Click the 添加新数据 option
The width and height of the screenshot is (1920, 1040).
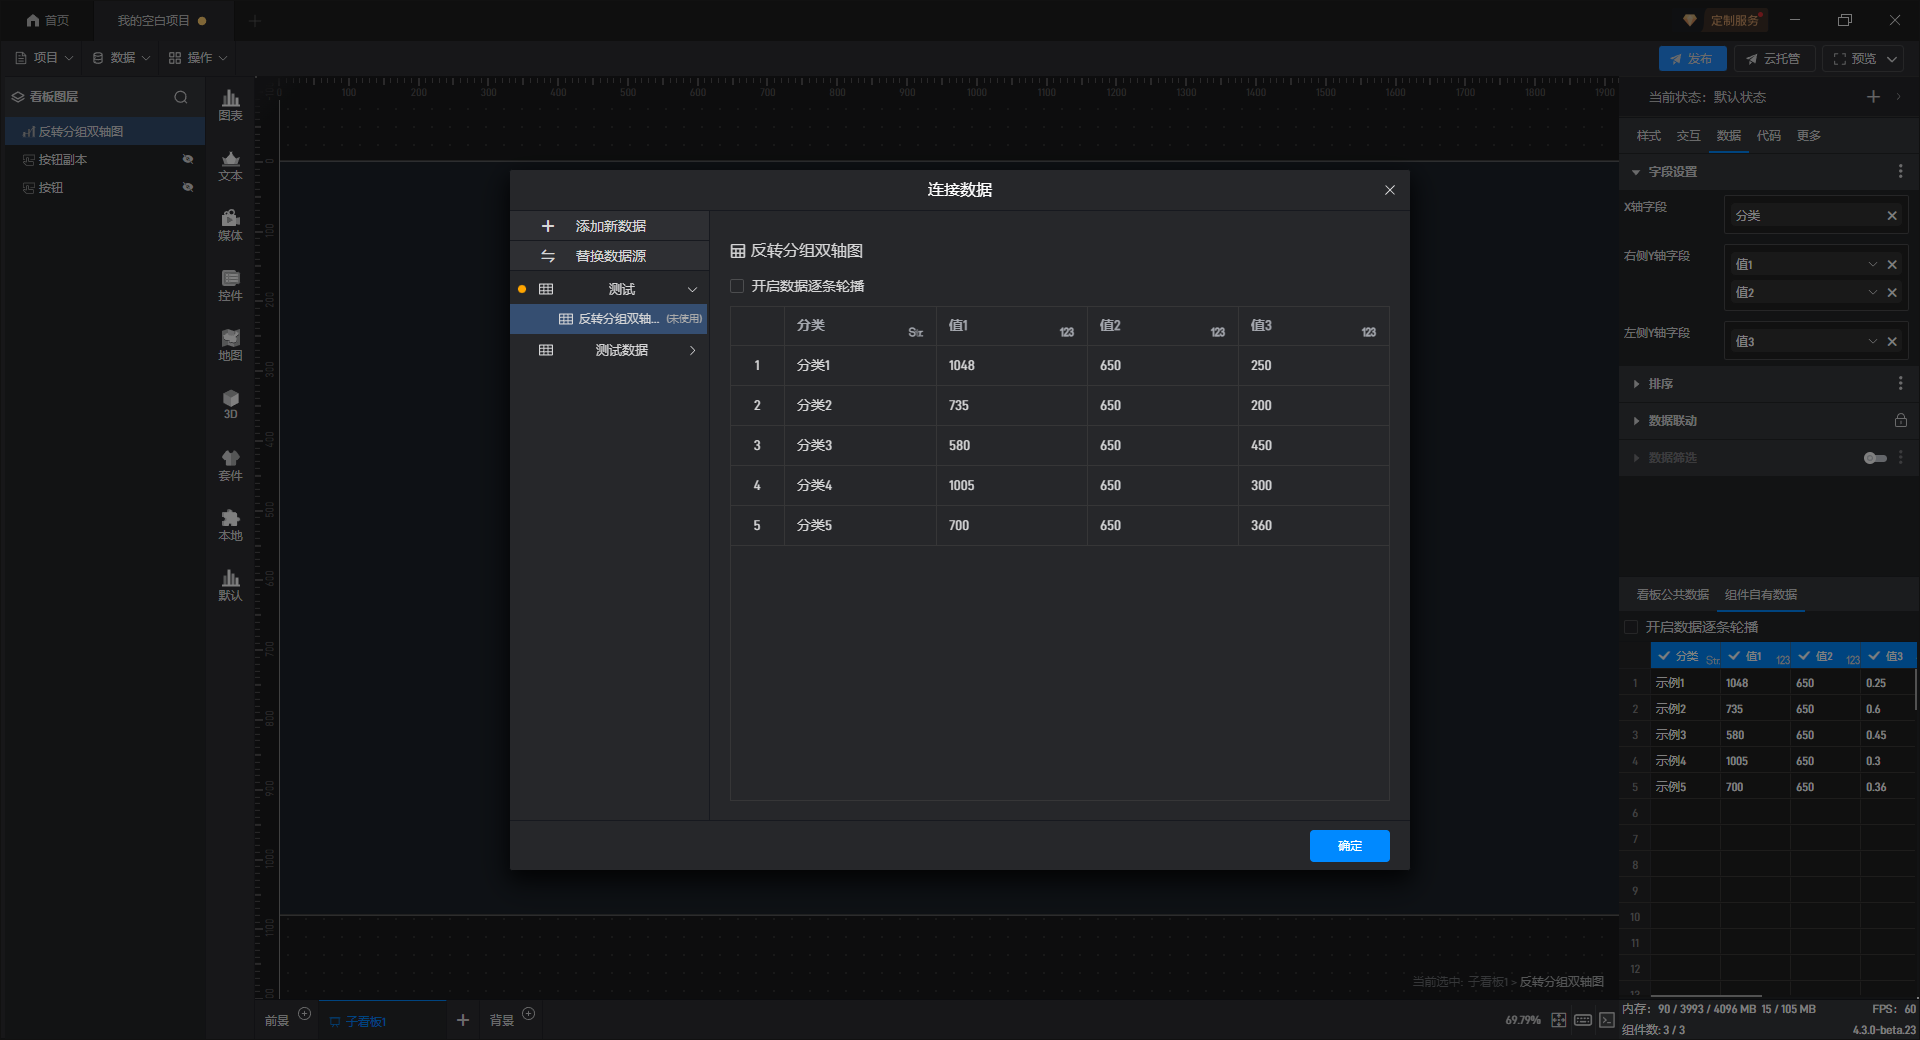tap(609, 226)
